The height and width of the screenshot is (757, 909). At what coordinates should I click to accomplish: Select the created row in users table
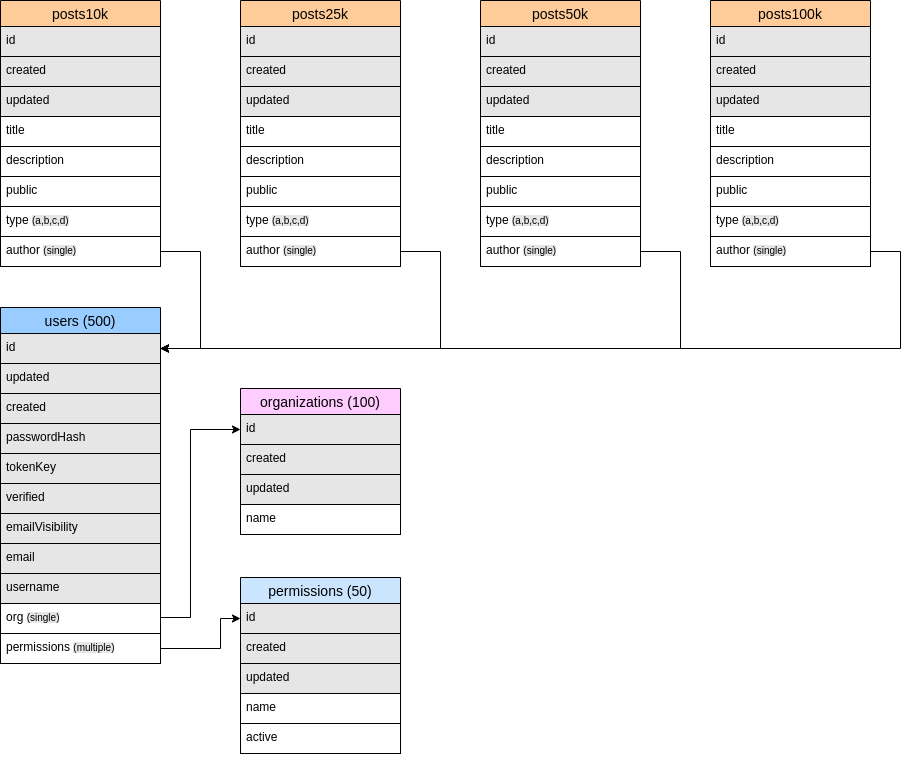(81, 409)
